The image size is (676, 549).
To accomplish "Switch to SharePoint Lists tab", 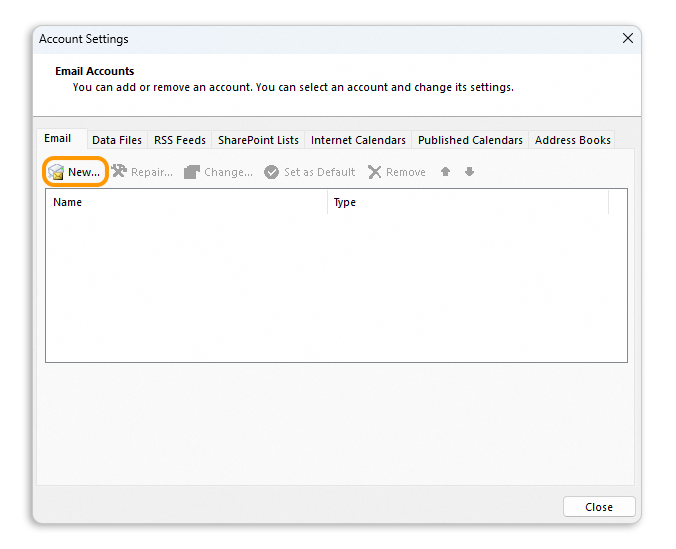I will coord(258,140).
